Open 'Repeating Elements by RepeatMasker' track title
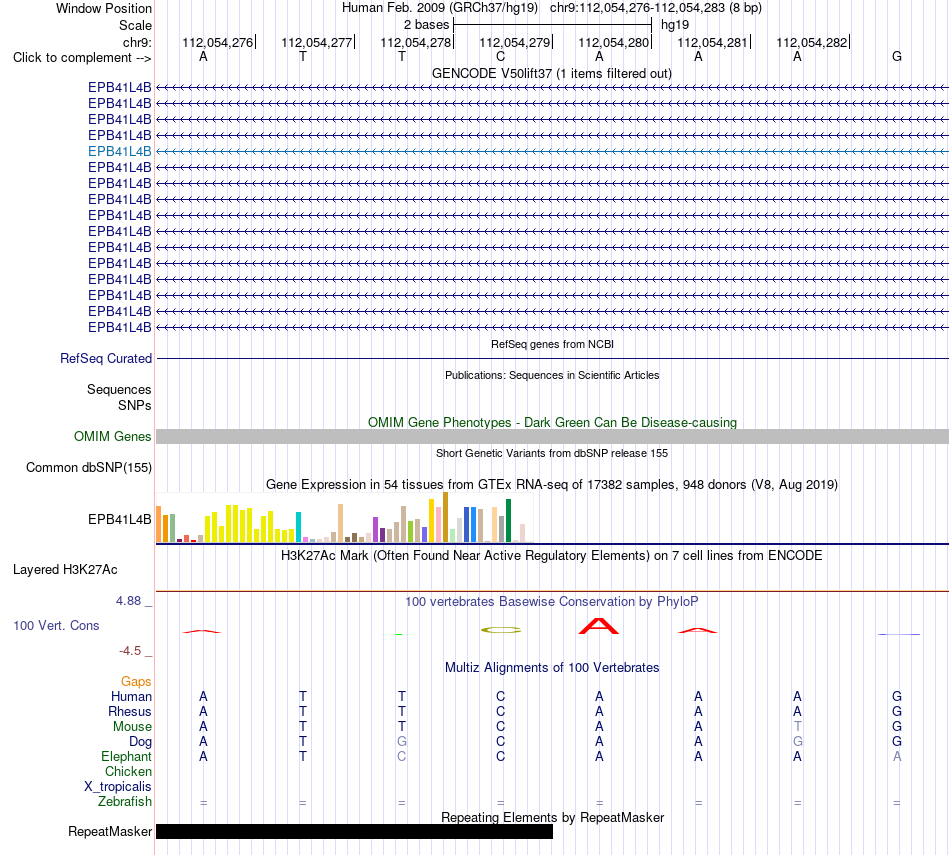This screenshot has width=950, height=855. pos(552,817)
